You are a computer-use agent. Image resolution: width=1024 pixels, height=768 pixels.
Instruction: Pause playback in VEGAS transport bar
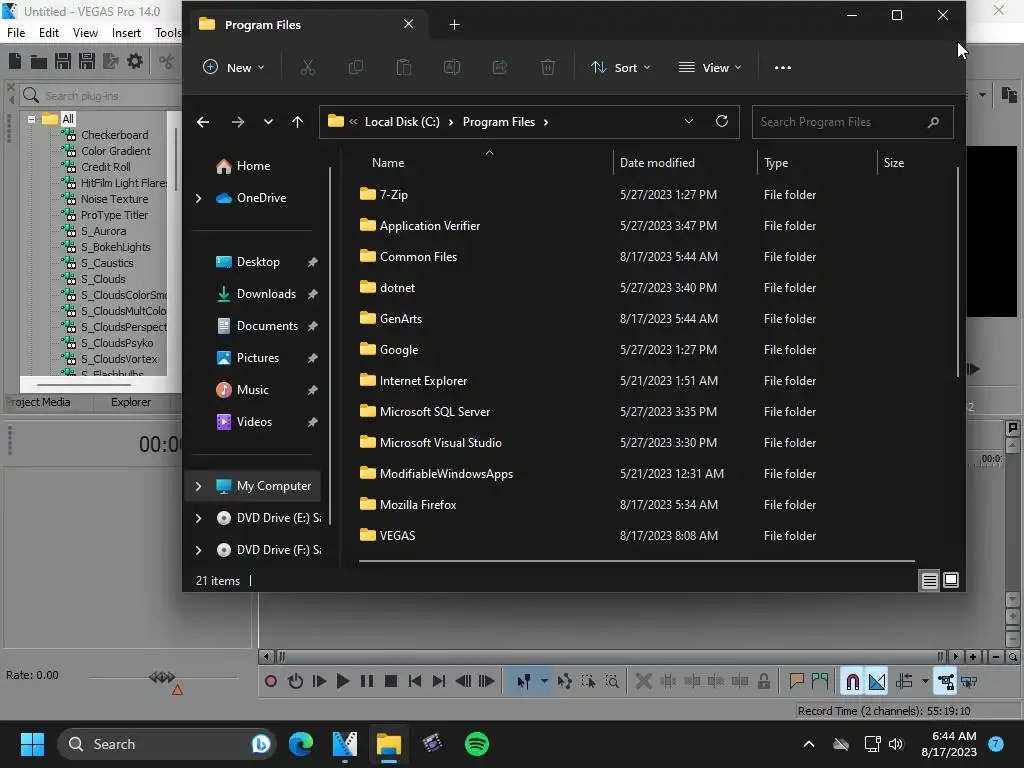coord(367,682)
